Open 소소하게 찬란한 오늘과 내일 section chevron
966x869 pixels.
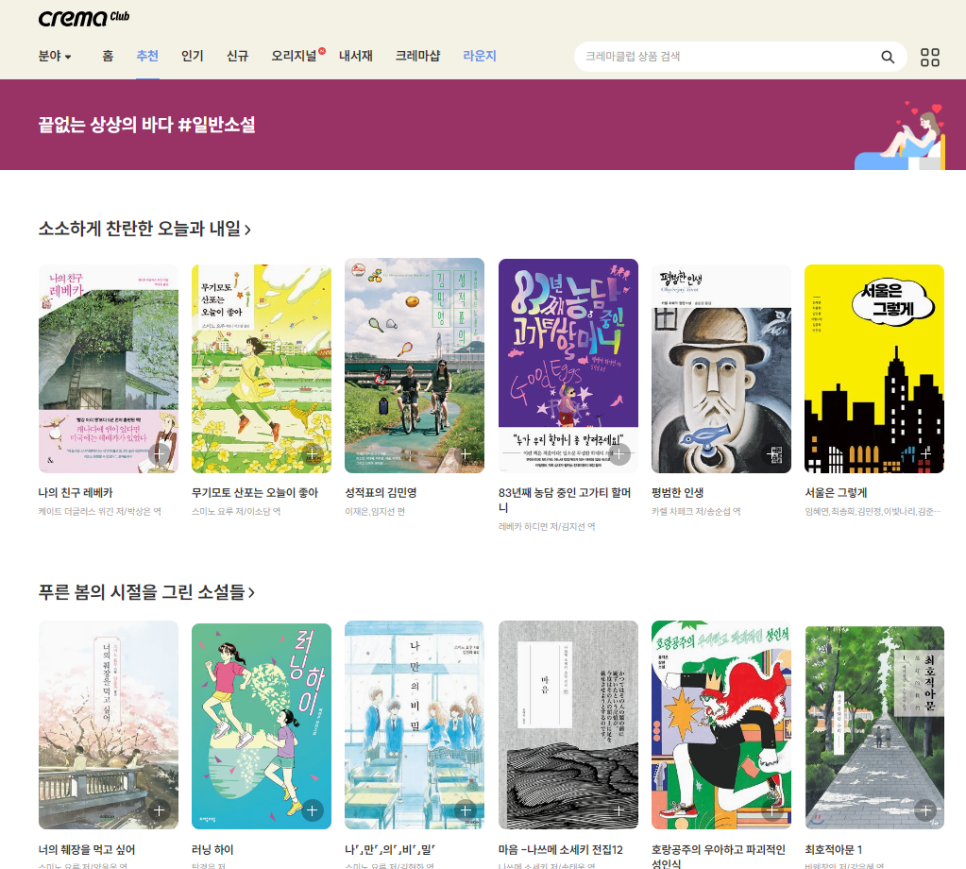[248, 230]
